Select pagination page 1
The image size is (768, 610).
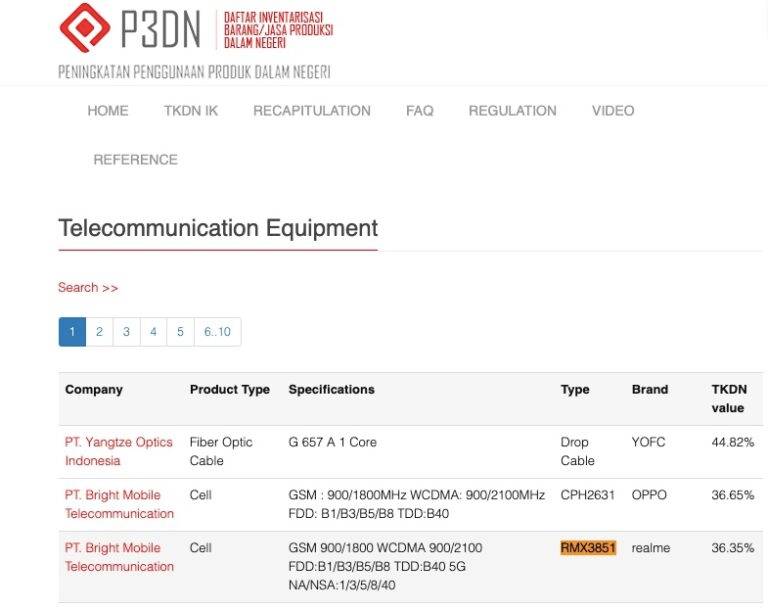tap(72, 332)
